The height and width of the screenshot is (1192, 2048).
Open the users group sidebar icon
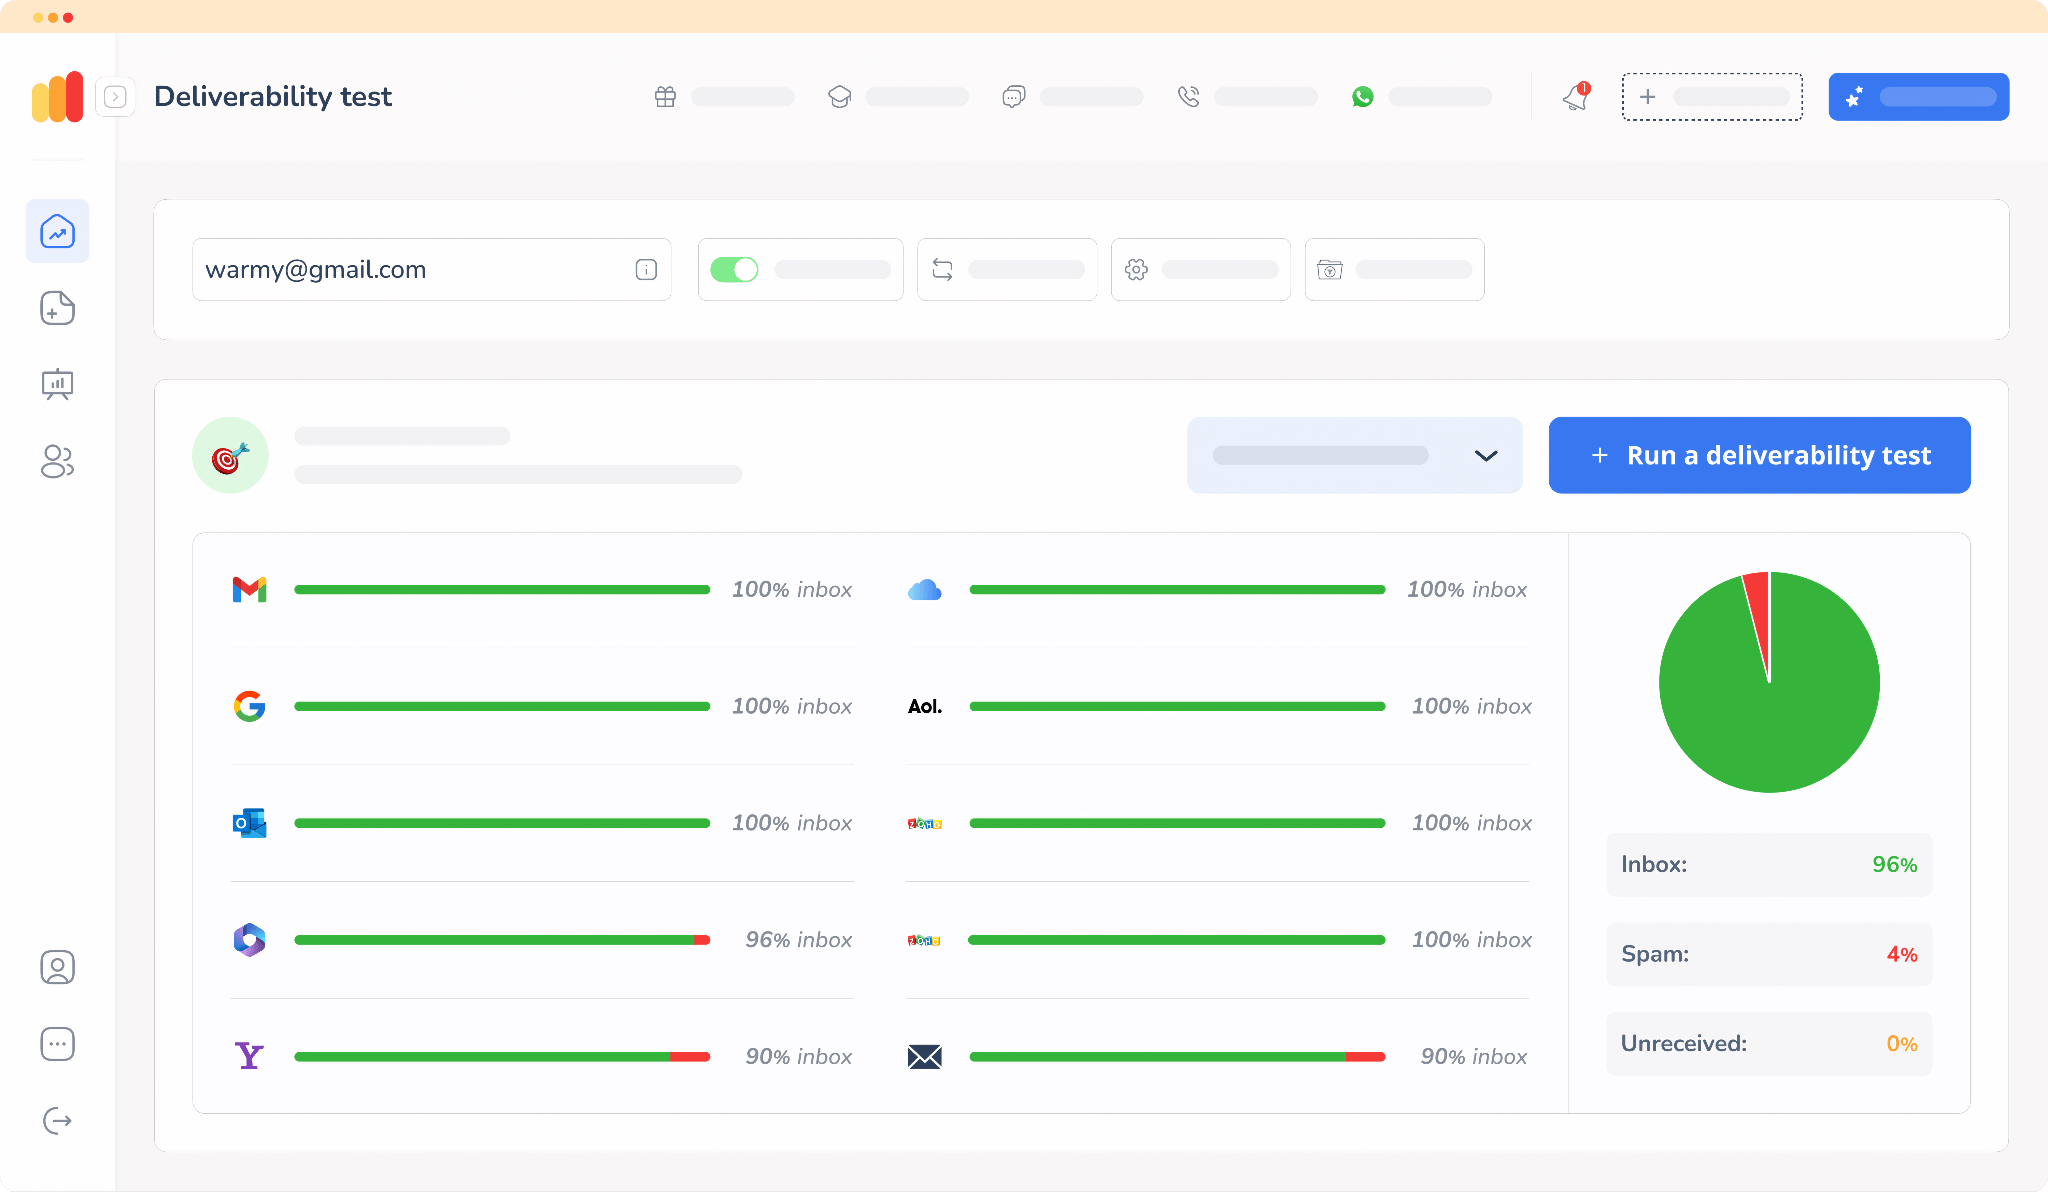(x=57, y=461)
